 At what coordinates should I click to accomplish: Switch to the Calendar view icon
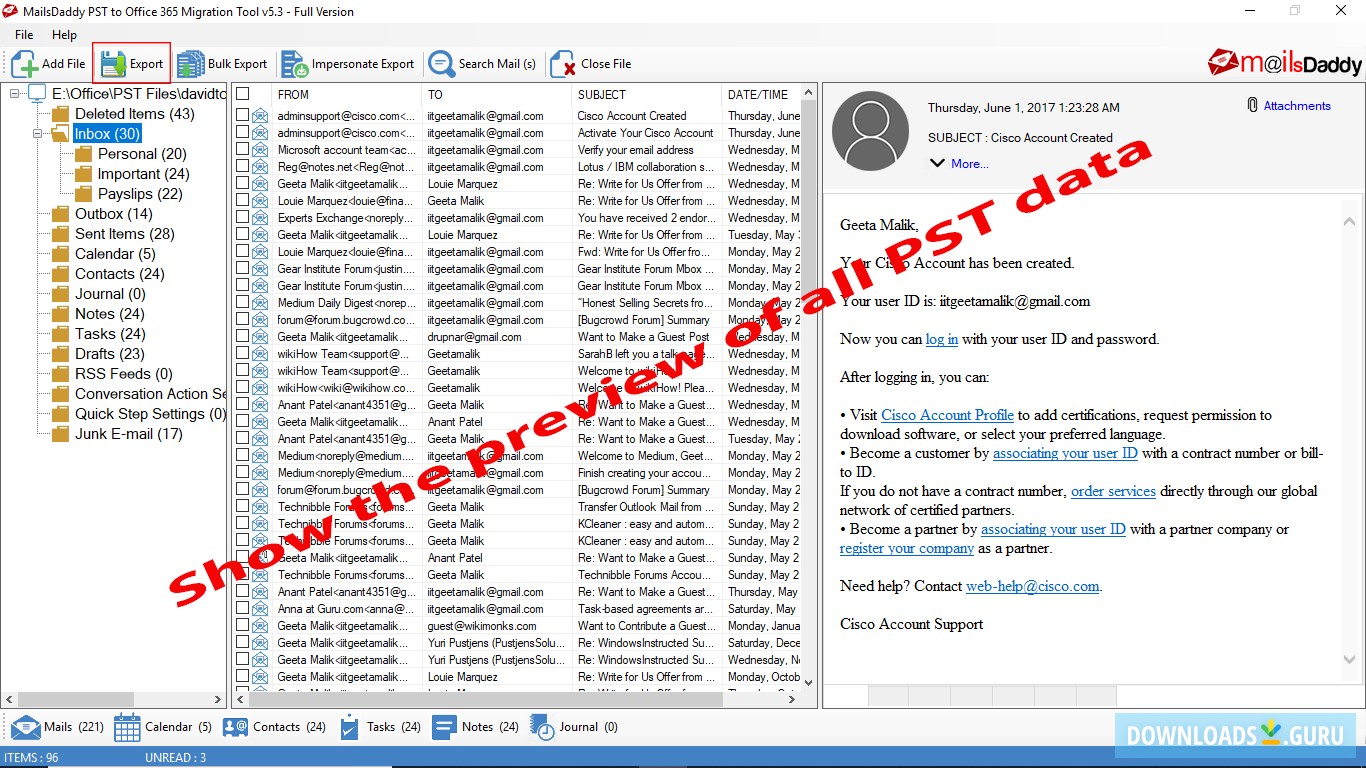(126, 727)
